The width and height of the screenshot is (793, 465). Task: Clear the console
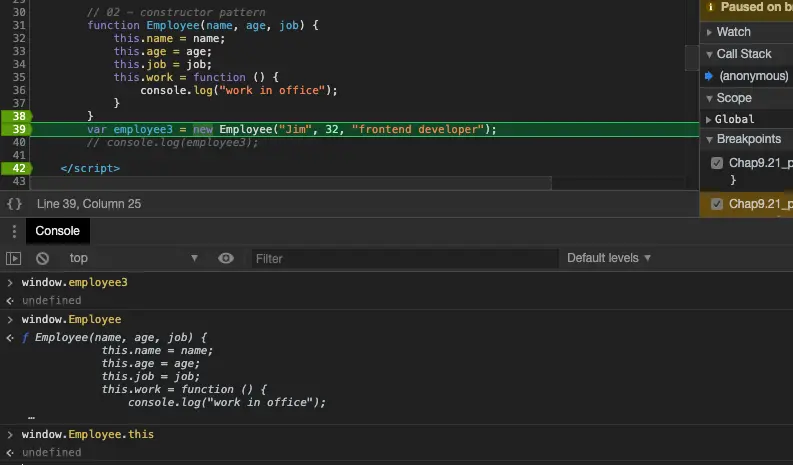(x=42, y=259)
